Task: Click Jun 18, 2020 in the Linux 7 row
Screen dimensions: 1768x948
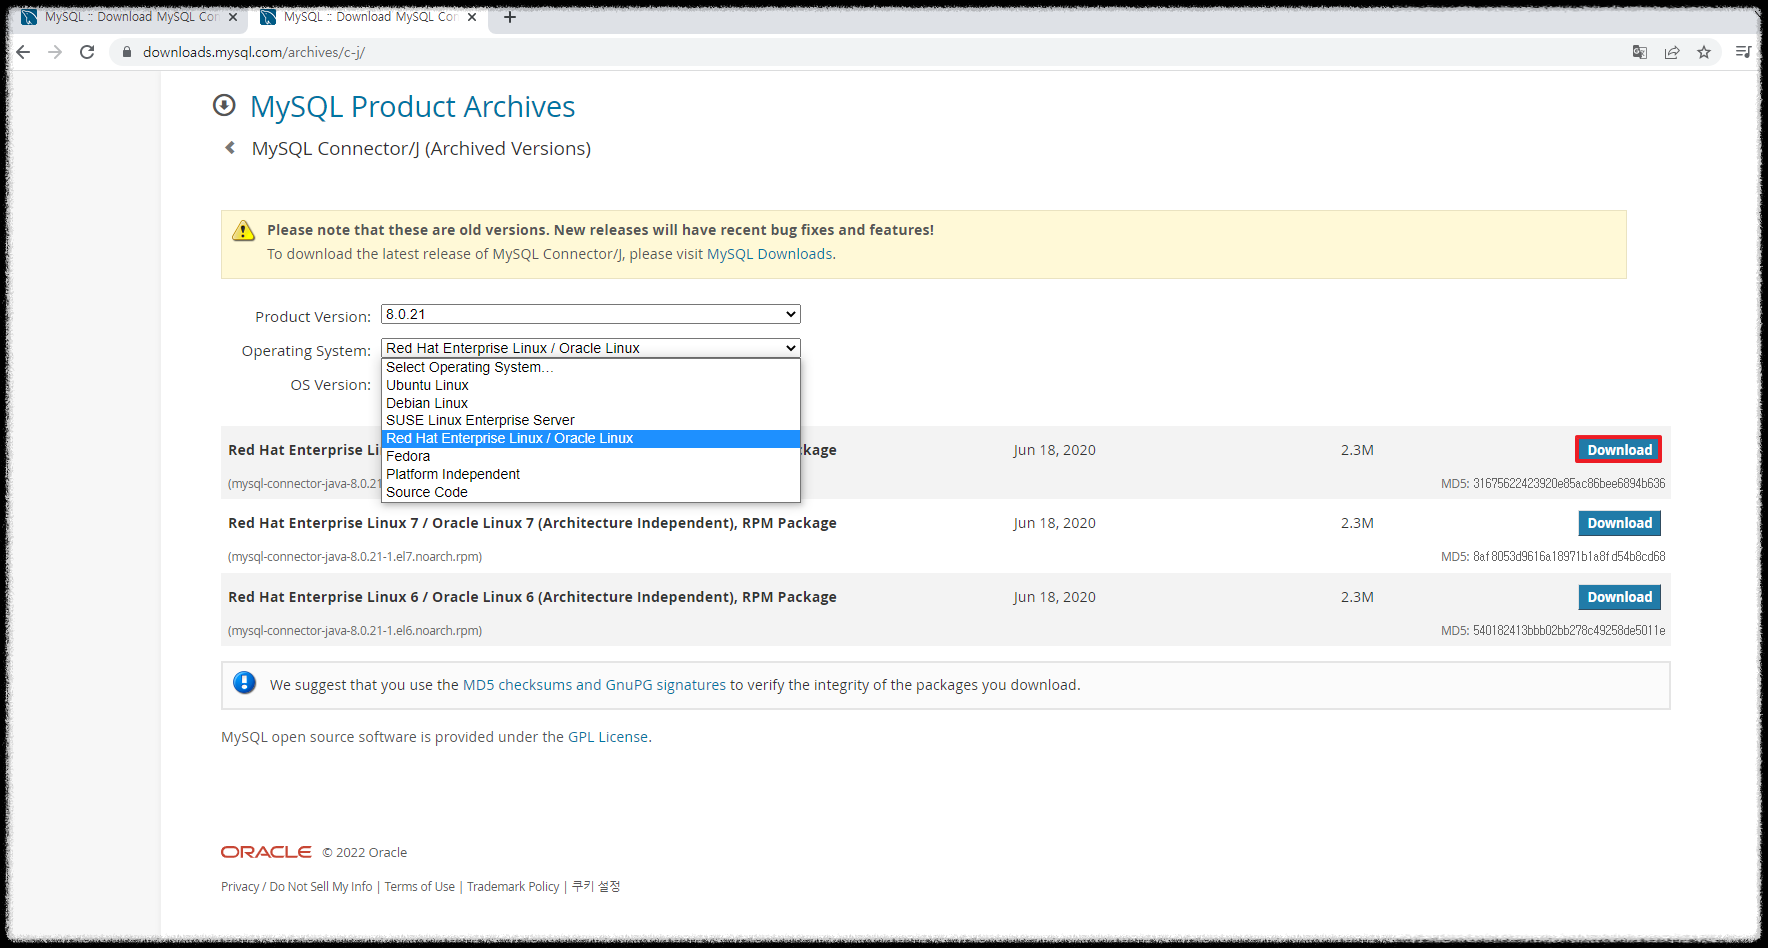Action: [1054, 523]
